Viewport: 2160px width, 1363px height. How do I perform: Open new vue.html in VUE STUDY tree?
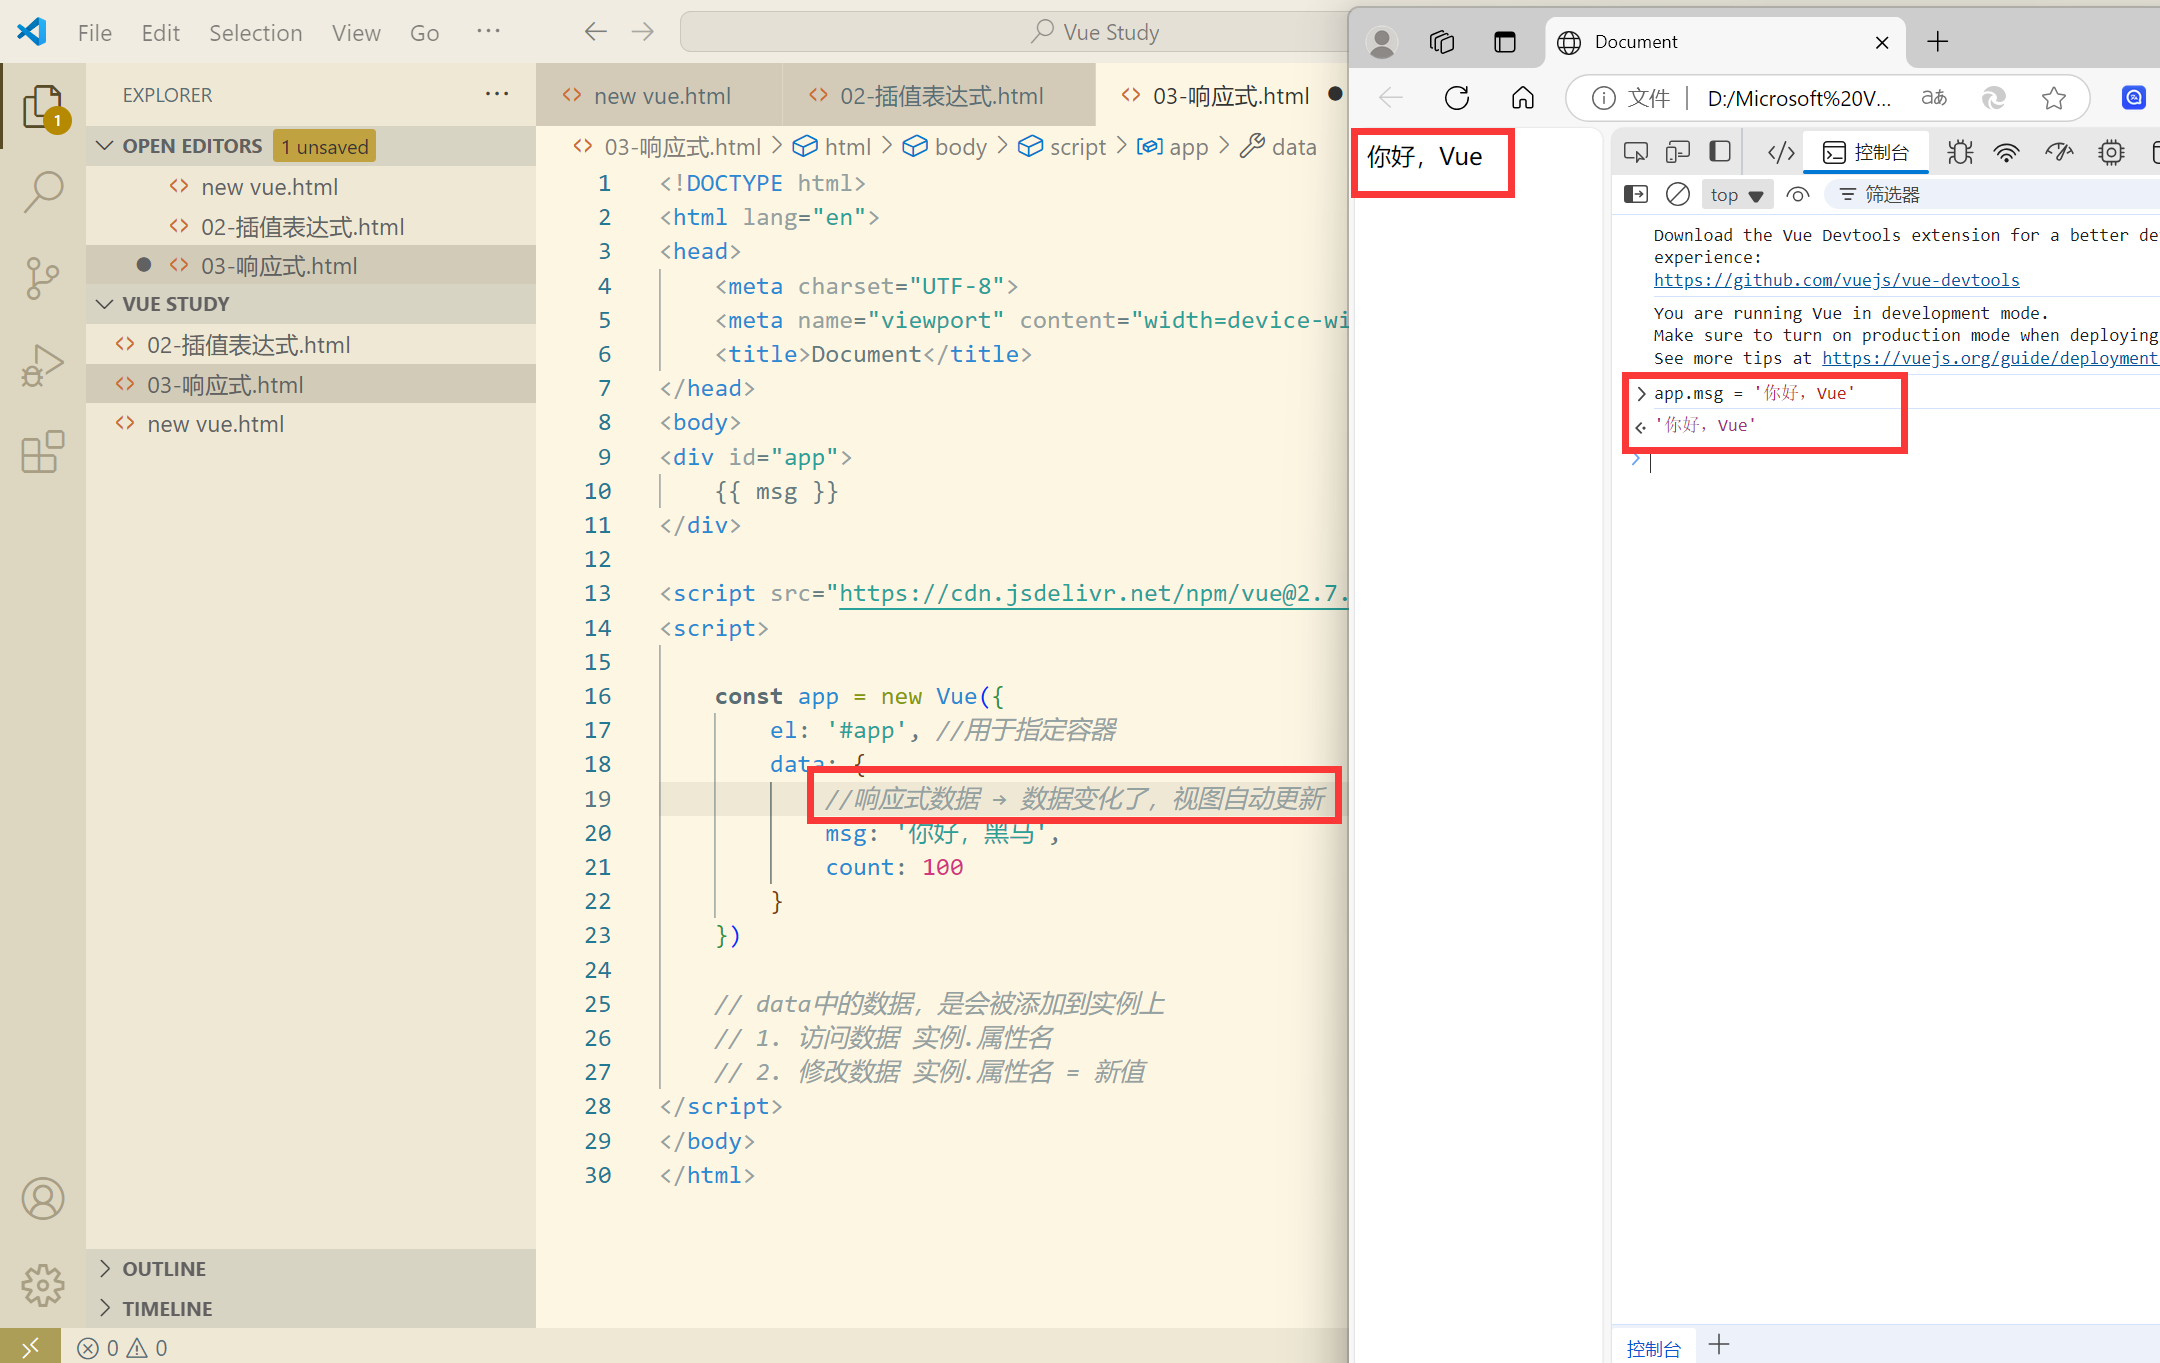coord(215,424)
